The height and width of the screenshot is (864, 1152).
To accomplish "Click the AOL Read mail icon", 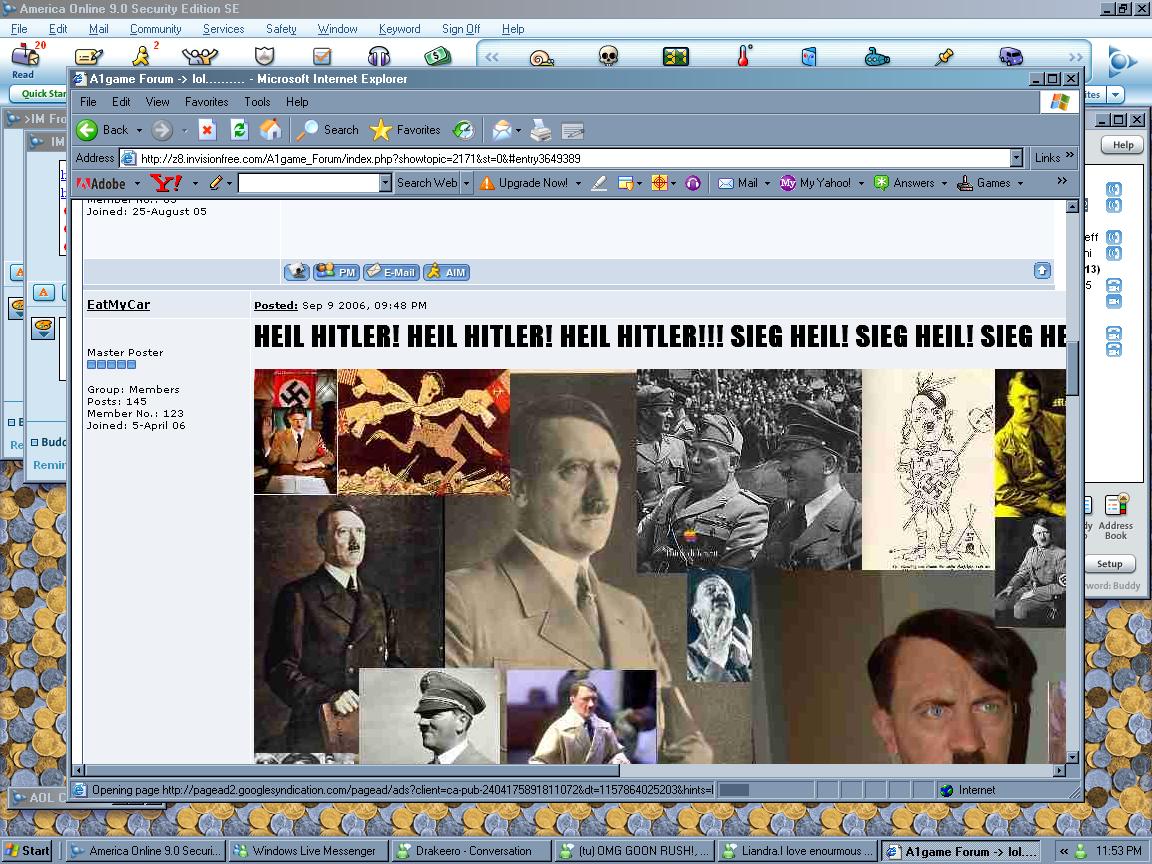I will [x=24, y=60].
